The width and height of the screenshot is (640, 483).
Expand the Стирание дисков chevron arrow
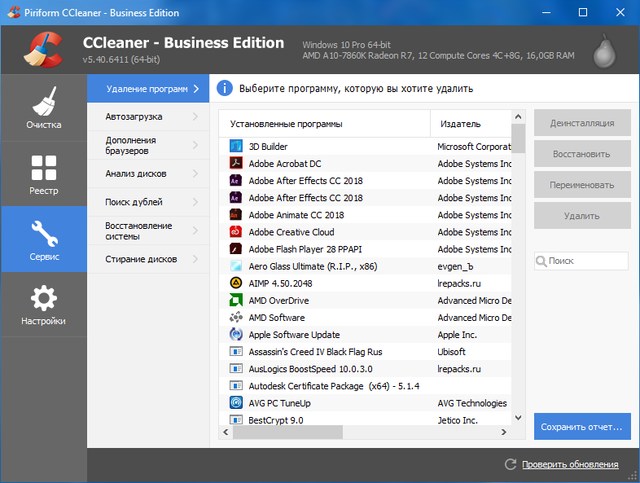tap(198, 259)
